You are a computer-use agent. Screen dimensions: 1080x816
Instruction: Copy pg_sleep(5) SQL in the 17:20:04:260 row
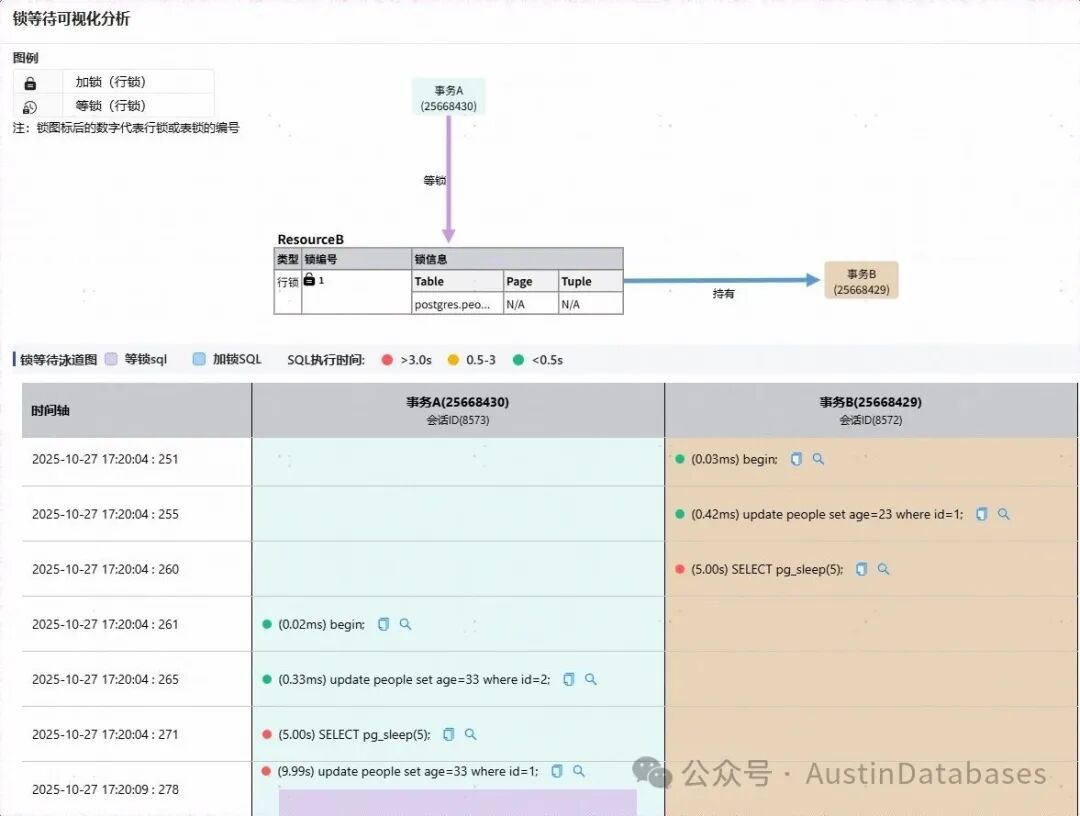(x=861, y=569)
